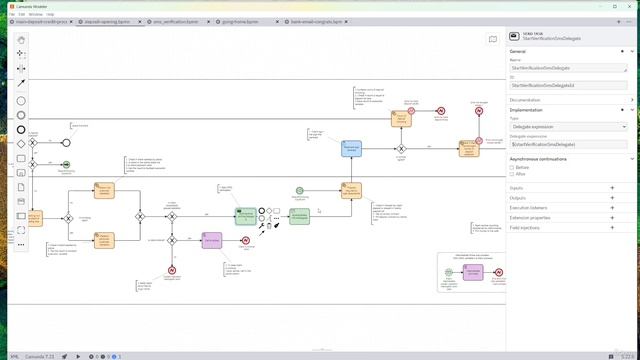
Task: Pick the intermediate event palette shape
Action: 21,115
